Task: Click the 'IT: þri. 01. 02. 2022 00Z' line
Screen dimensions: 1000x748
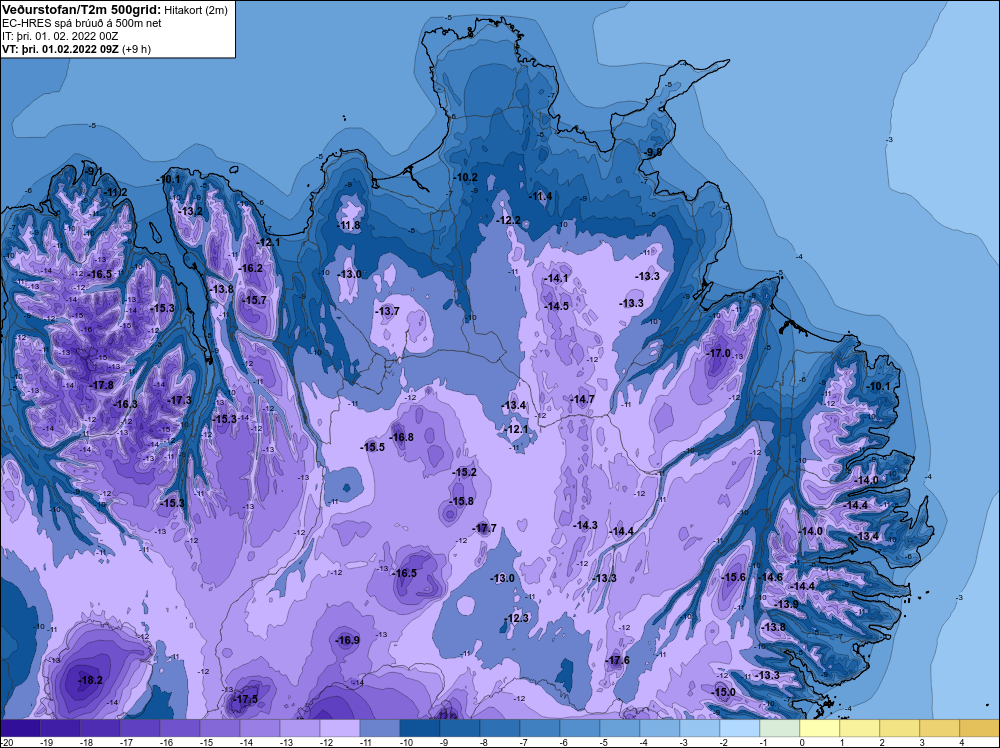Action: [x=60, y=36]
